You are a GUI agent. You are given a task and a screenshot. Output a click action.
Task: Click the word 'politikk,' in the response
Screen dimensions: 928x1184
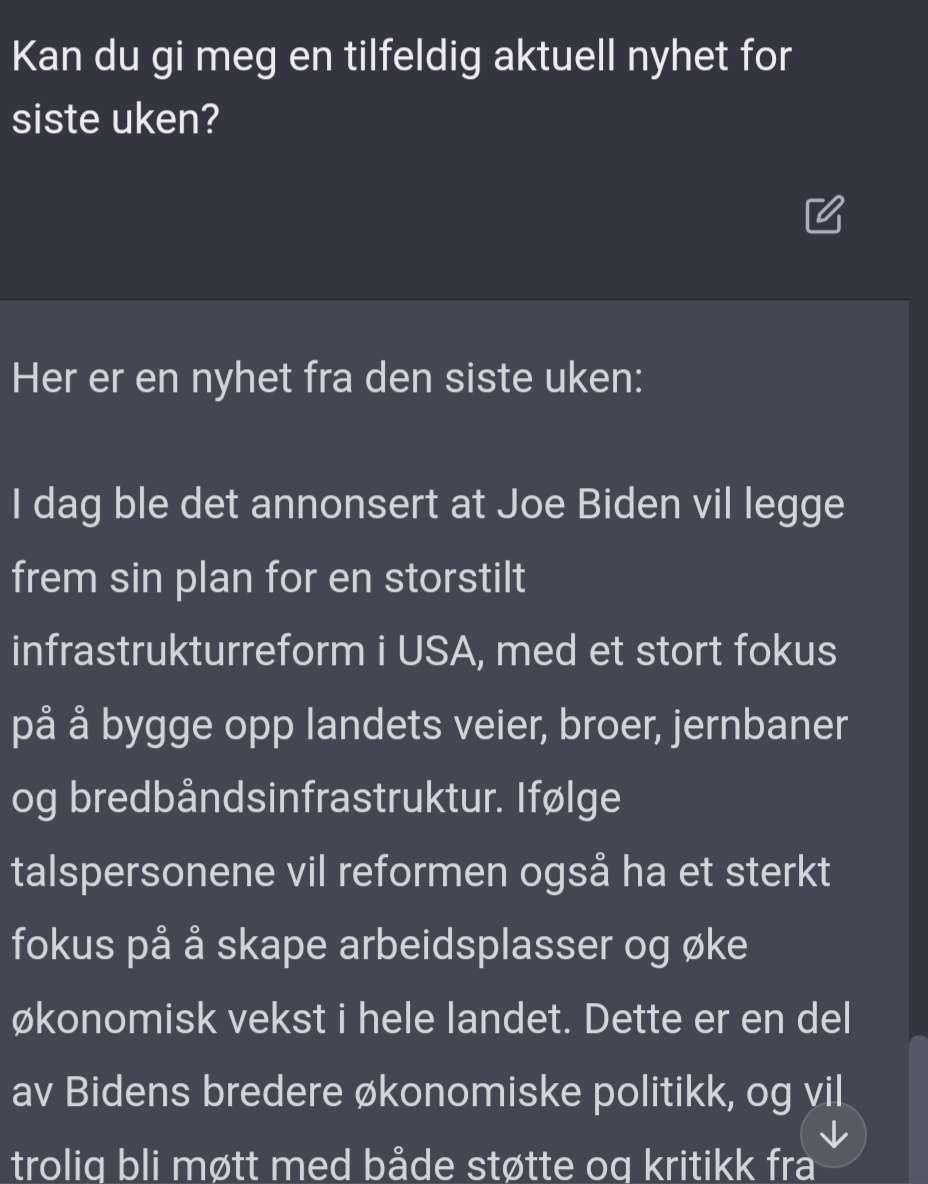click(x=664, y=1093)
